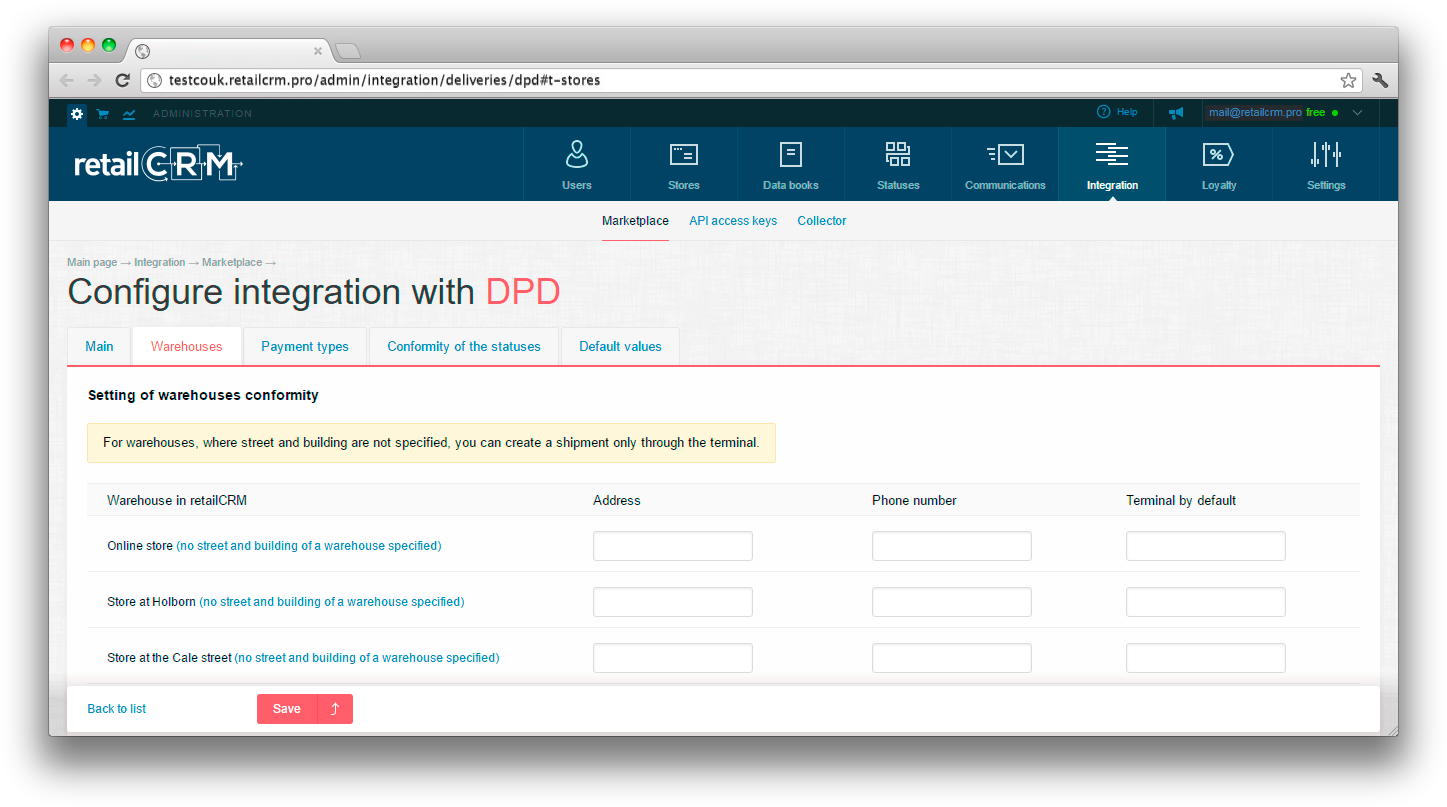Switch to the Payment types tab
Image resolution: width=1447 pixels, height=807 pixels.
[x=305, y=347]
